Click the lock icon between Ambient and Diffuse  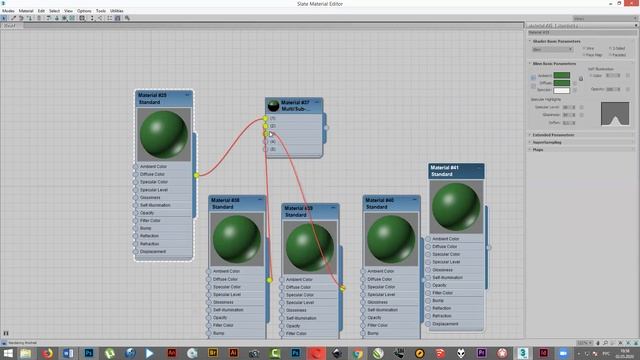point(581,78)
